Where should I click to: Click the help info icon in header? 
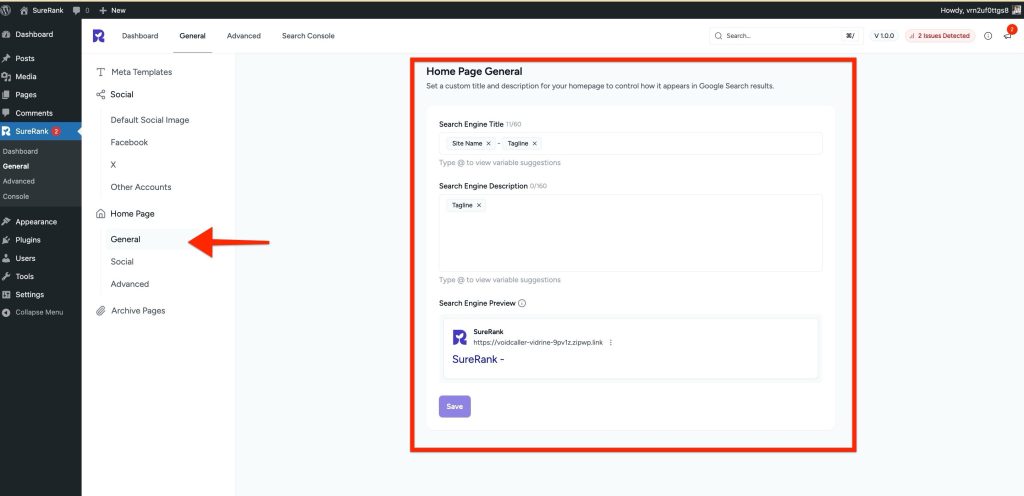(988, 36)
